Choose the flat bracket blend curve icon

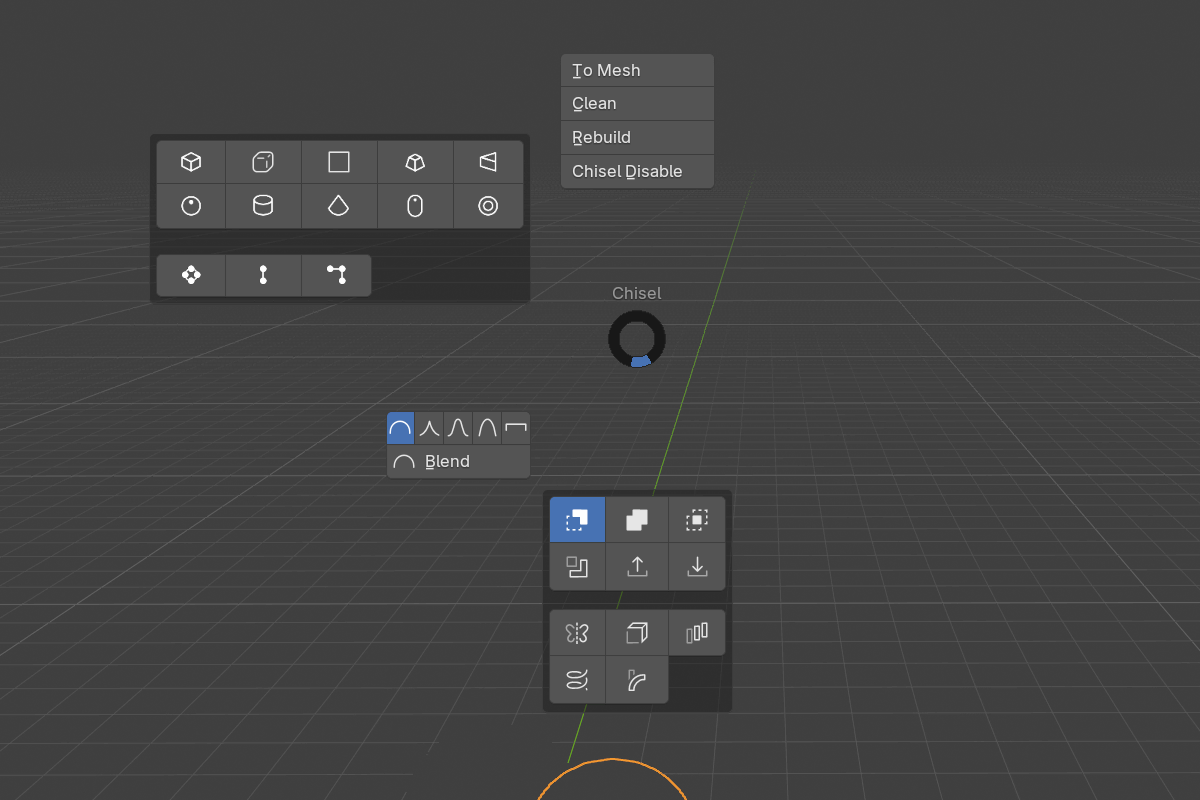point(516,429)
